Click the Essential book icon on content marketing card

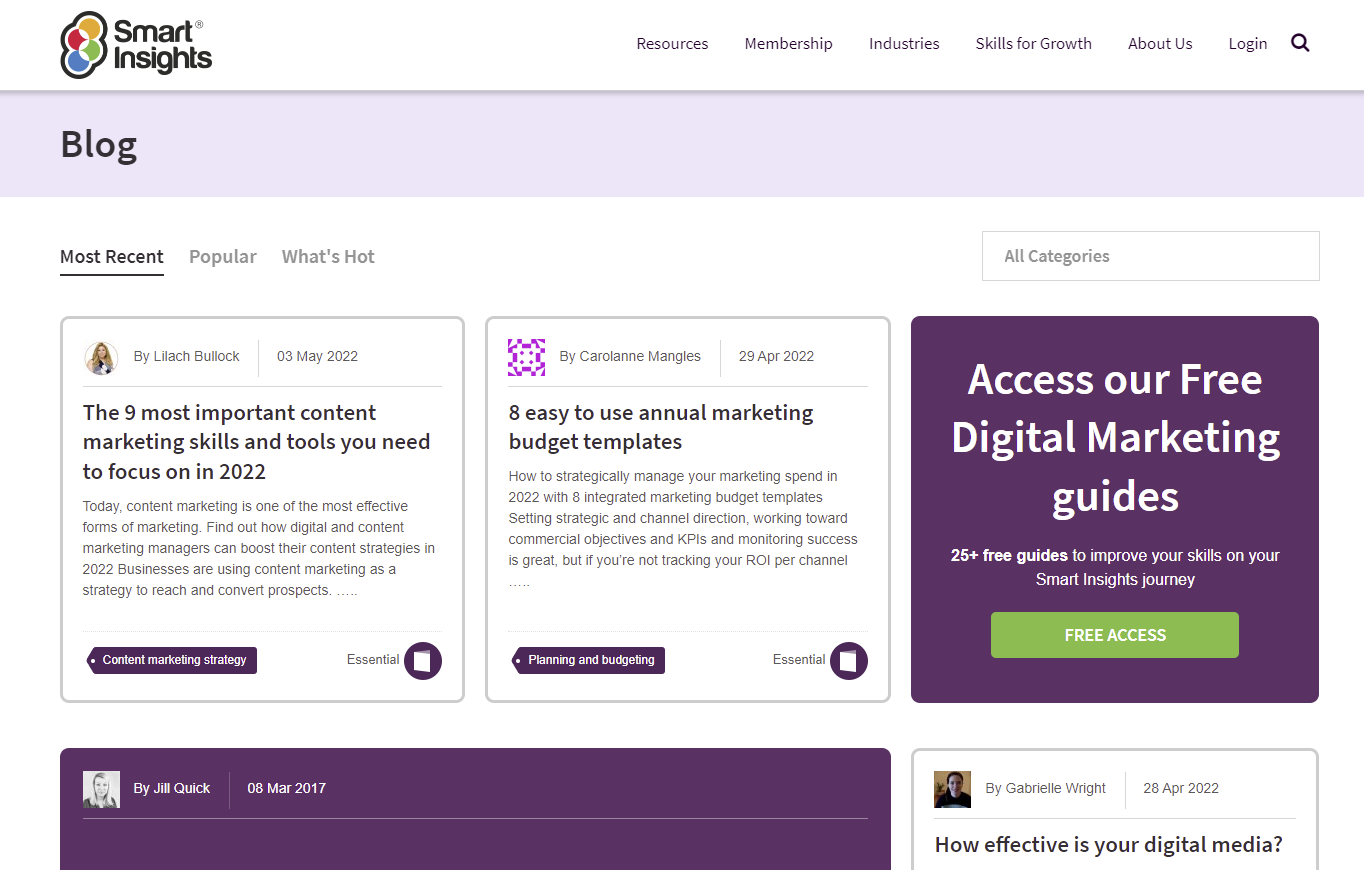pos(423,661)
